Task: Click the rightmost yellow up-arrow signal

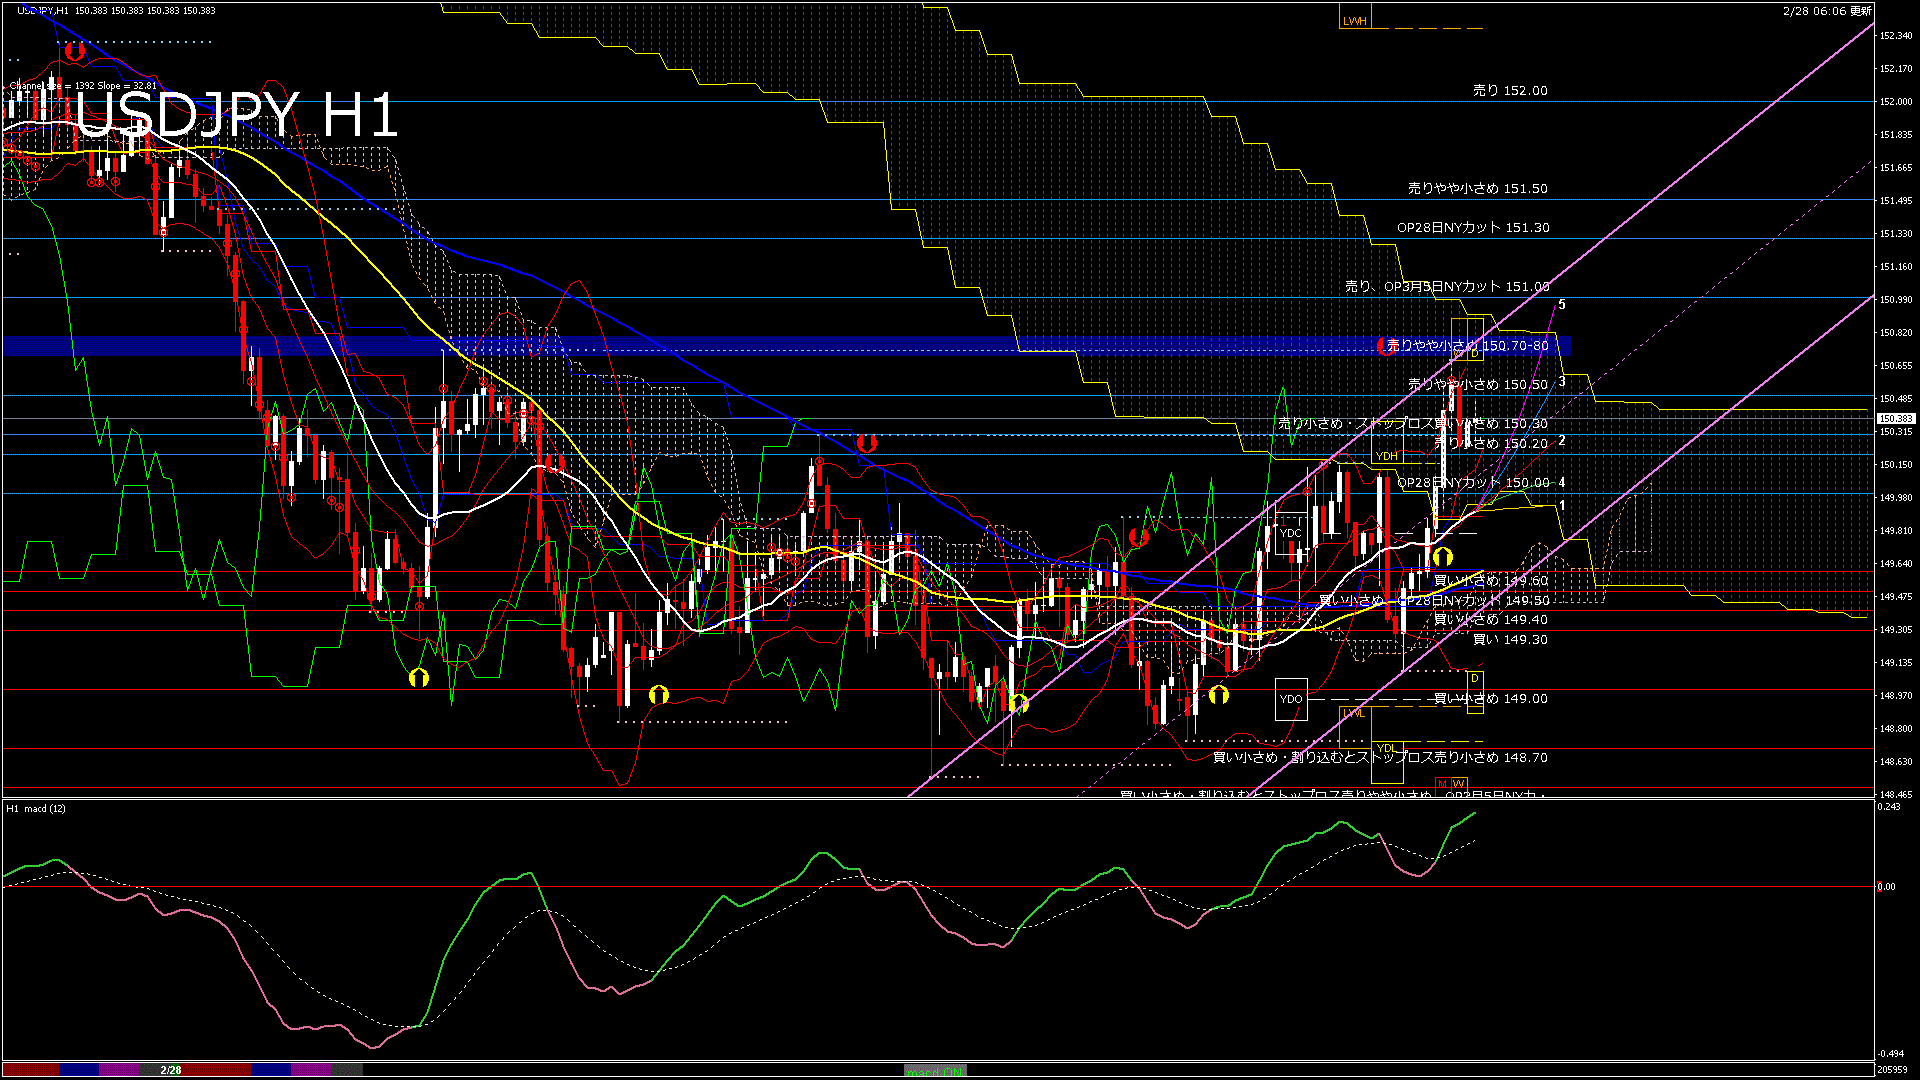Action: pyautogui.click(x=1442, y=556)
